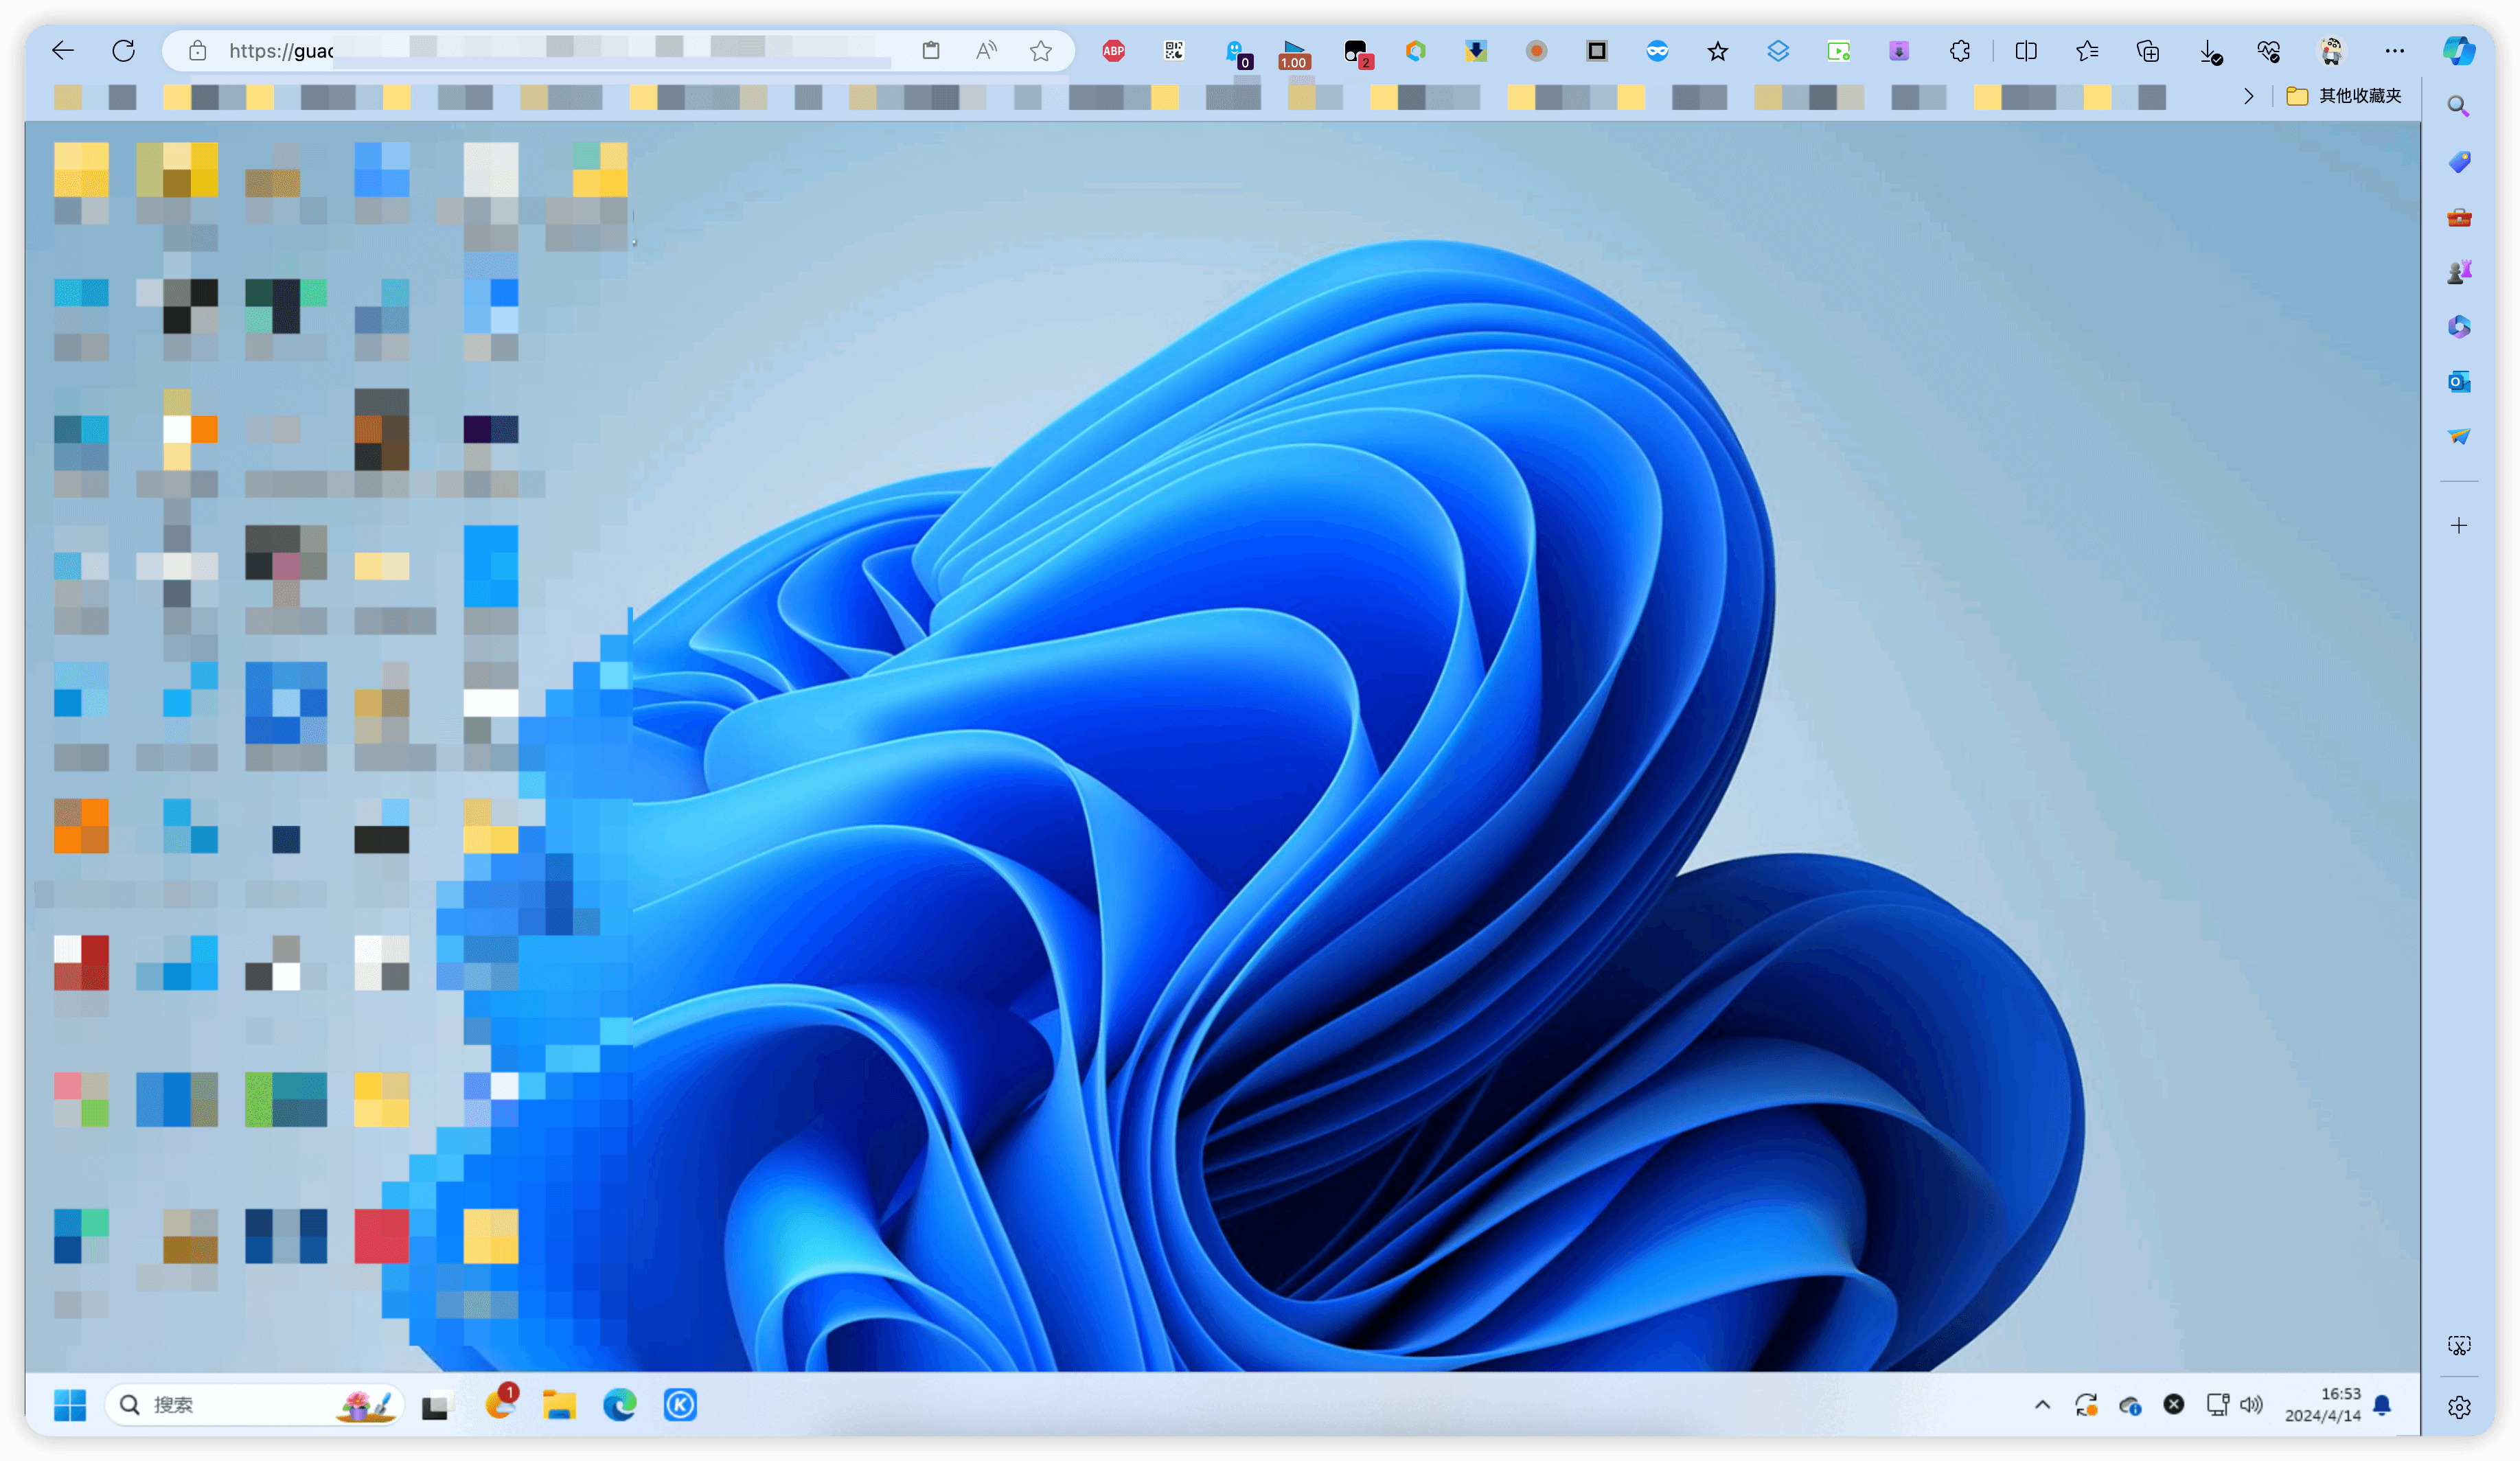2520x1461 pixels.
Task: Open sidebar Shopping tag
Action: (2459, 161)
